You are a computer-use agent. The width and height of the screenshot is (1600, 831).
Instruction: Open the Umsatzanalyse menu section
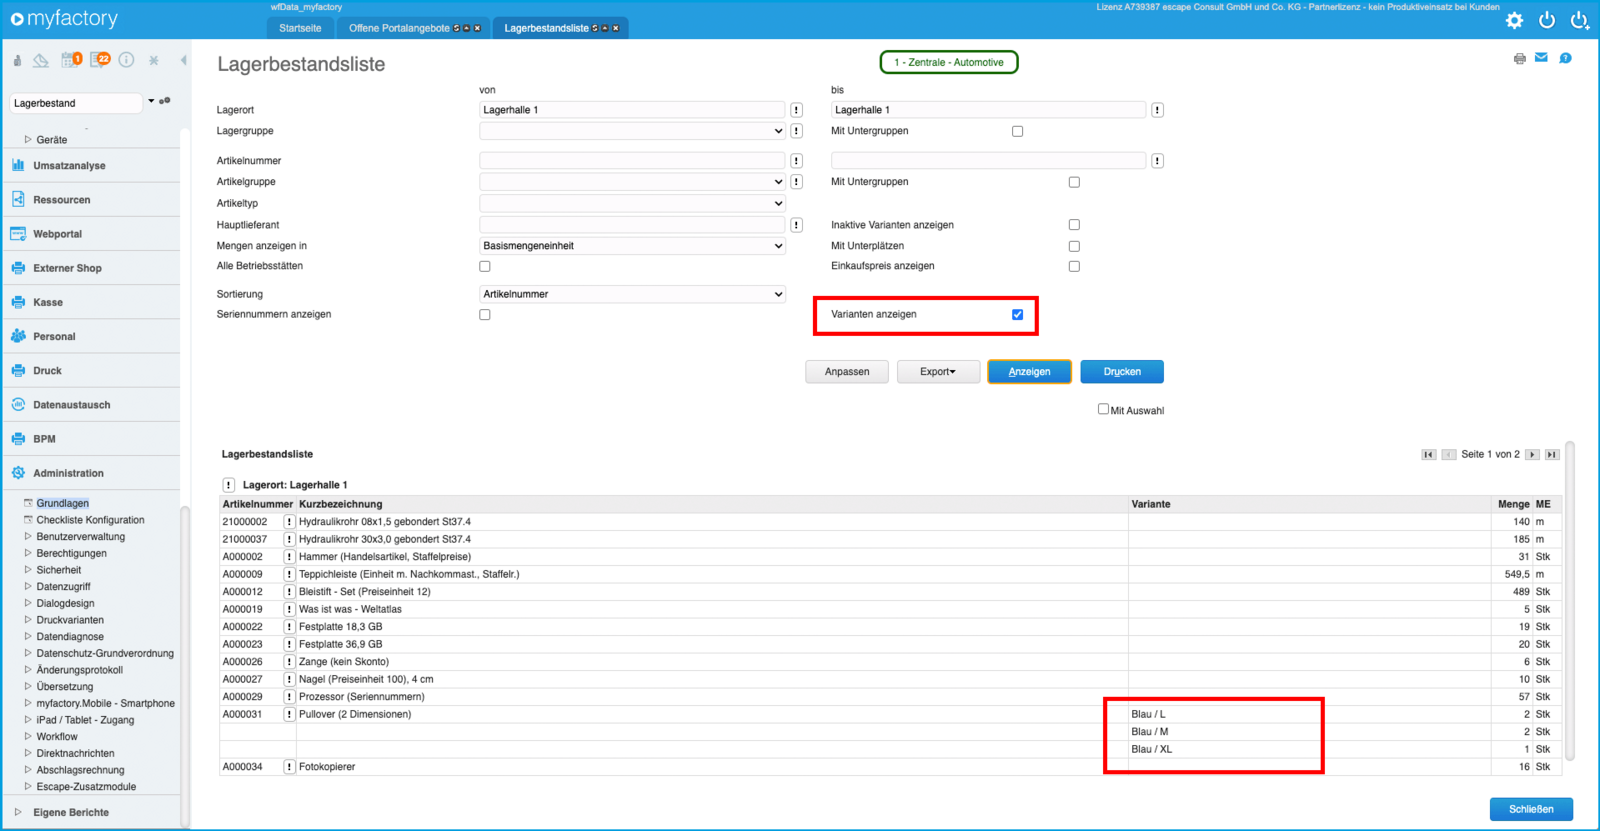coord(69,166)
